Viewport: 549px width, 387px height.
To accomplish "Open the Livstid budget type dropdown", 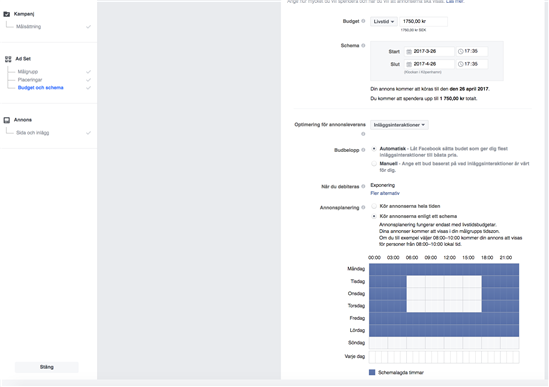I will pos(383,22).
